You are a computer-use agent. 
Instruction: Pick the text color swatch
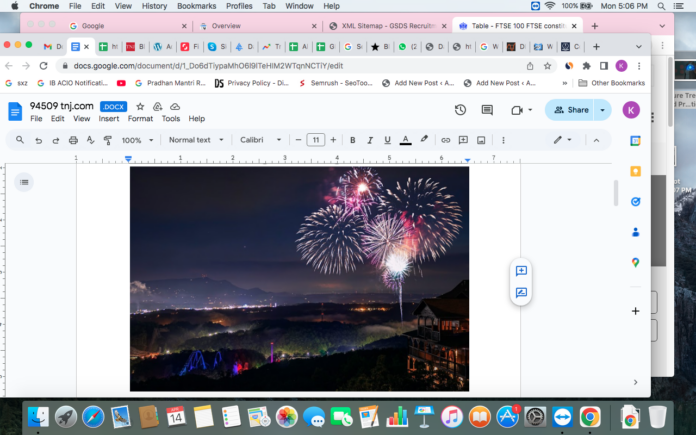click(x=405, y=140)
